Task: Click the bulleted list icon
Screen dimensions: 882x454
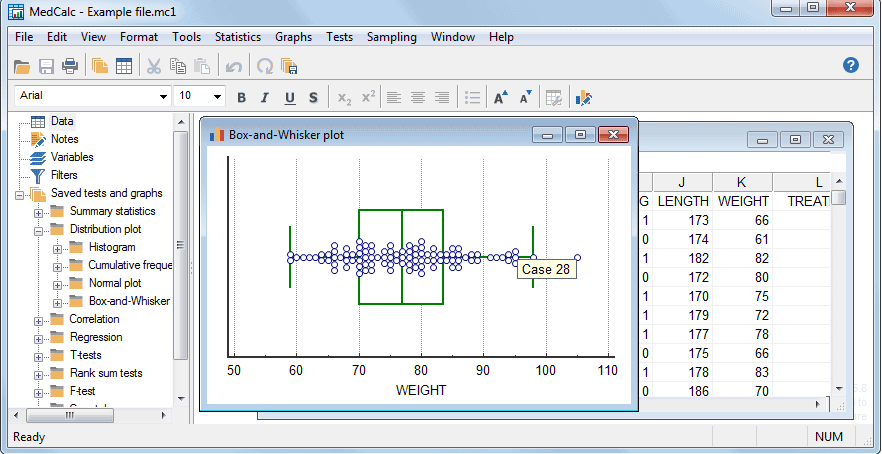Action: (472, 98)
